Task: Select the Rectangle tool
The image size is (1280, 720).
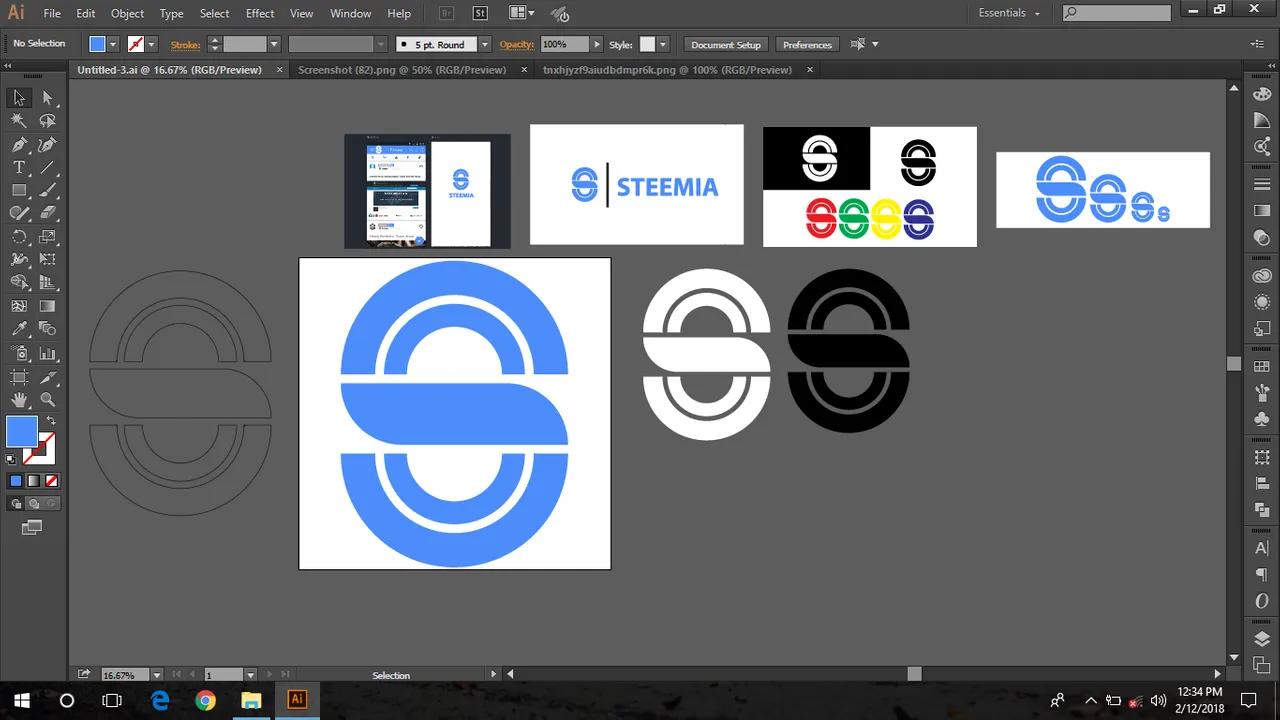Action: pyautogui.click(x=19, y=190)
